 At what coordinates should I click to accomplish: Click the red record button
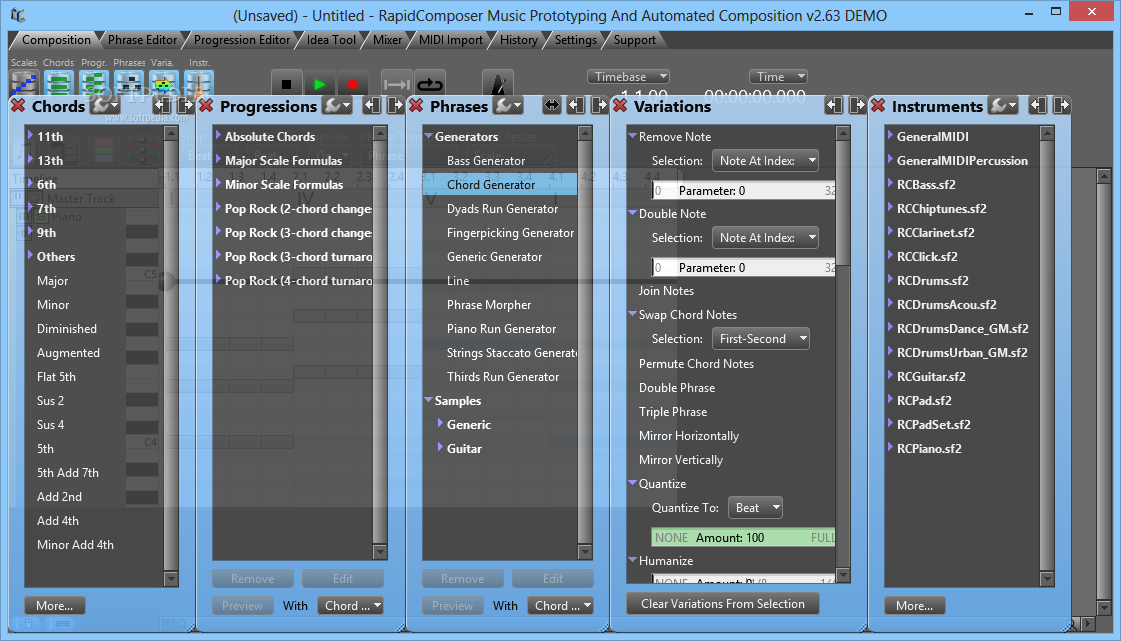tap(352, 84)
